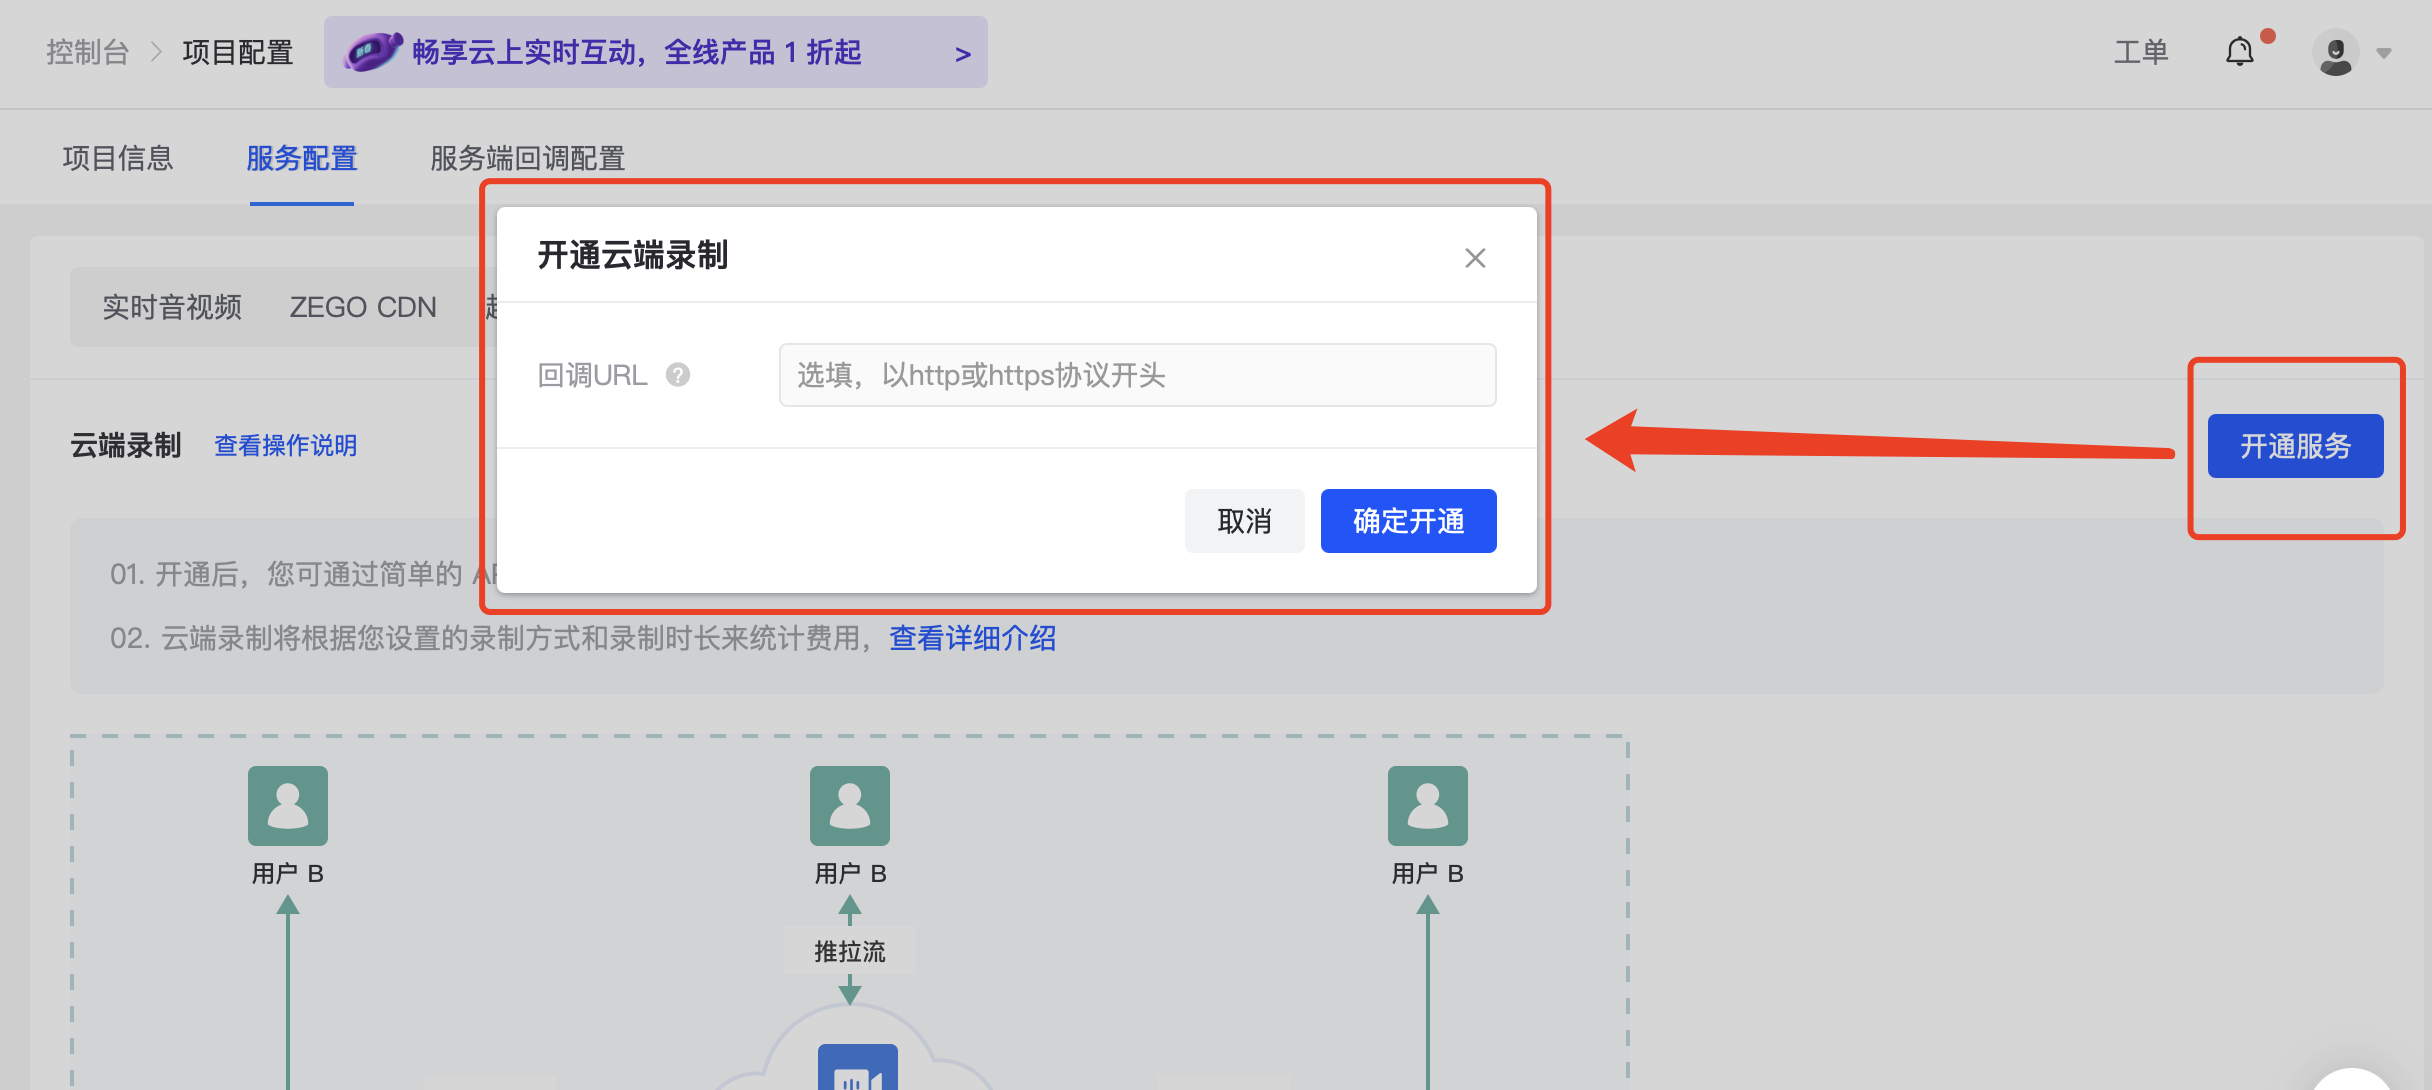Click the middle 用户 B avatar icon
The width and height of the screenshot is (2432, 1090).
tap(850, 806)
